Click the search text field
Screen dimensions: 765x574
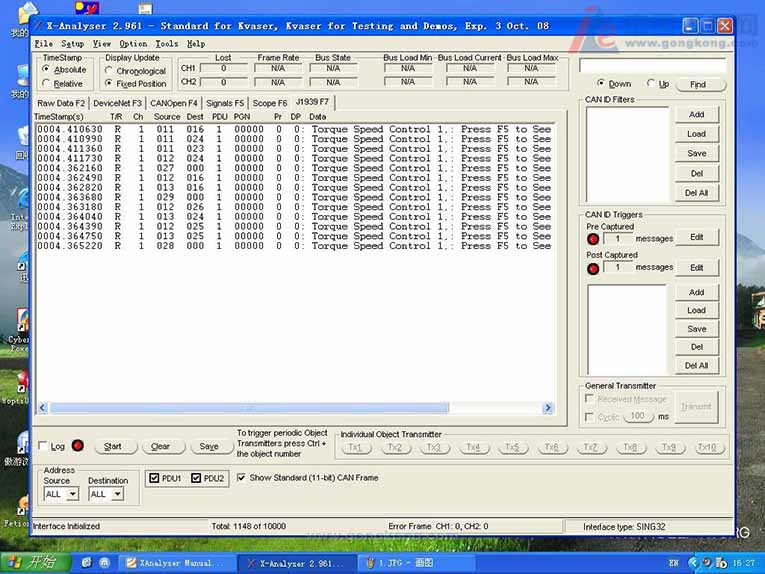coord(653,65)
